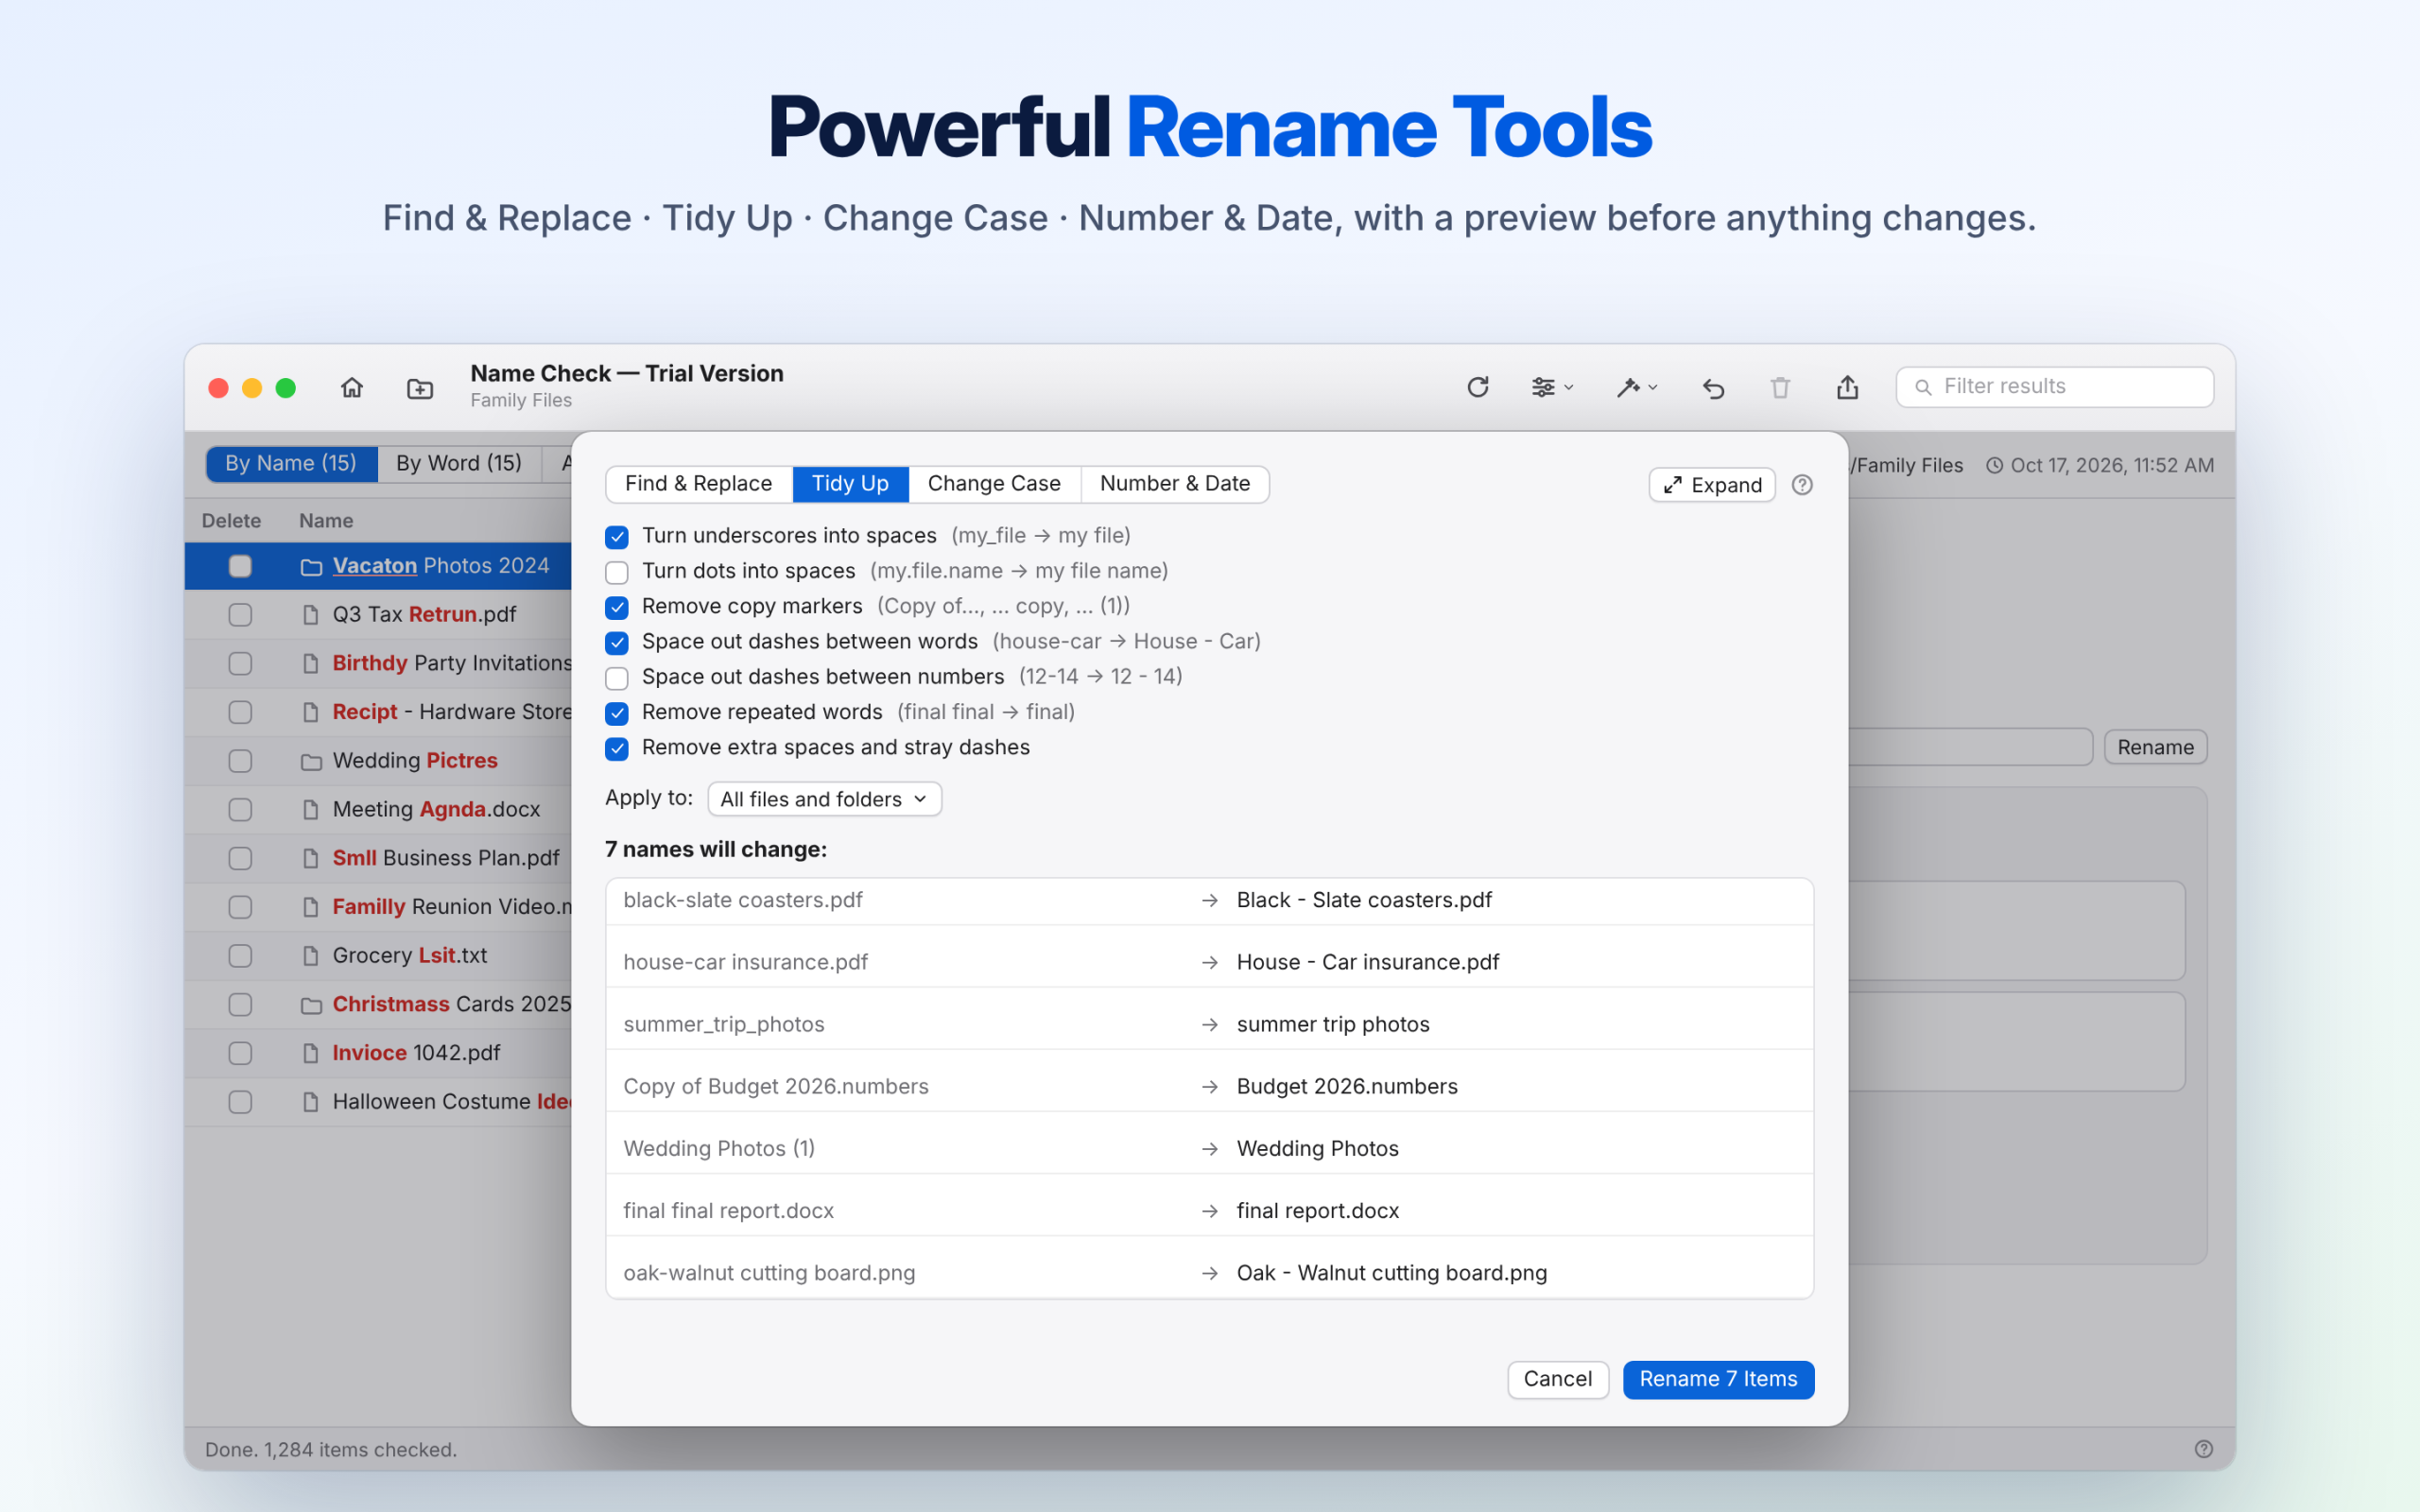
Task: Select the By Word (15) tab
Action: point(459,464)
